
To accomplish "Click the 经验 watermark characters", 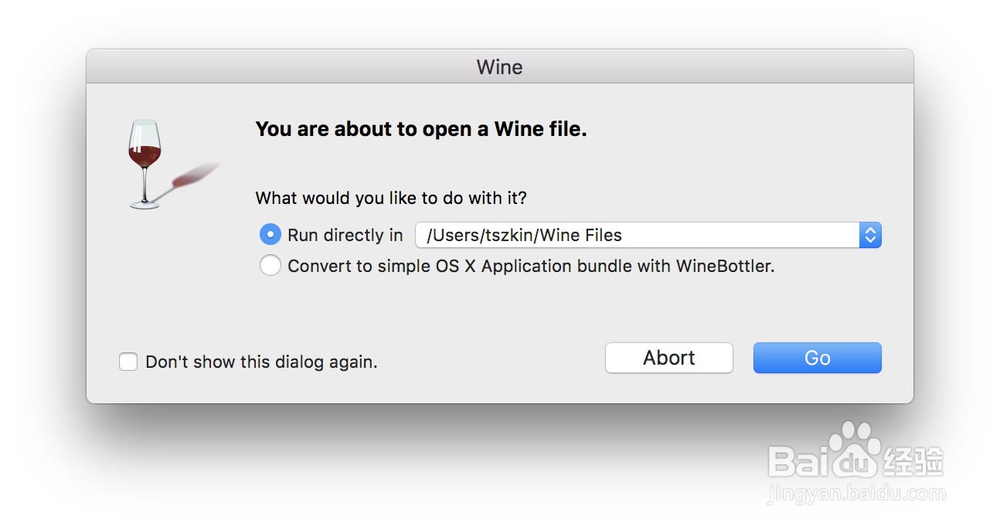I will (914, 463).
